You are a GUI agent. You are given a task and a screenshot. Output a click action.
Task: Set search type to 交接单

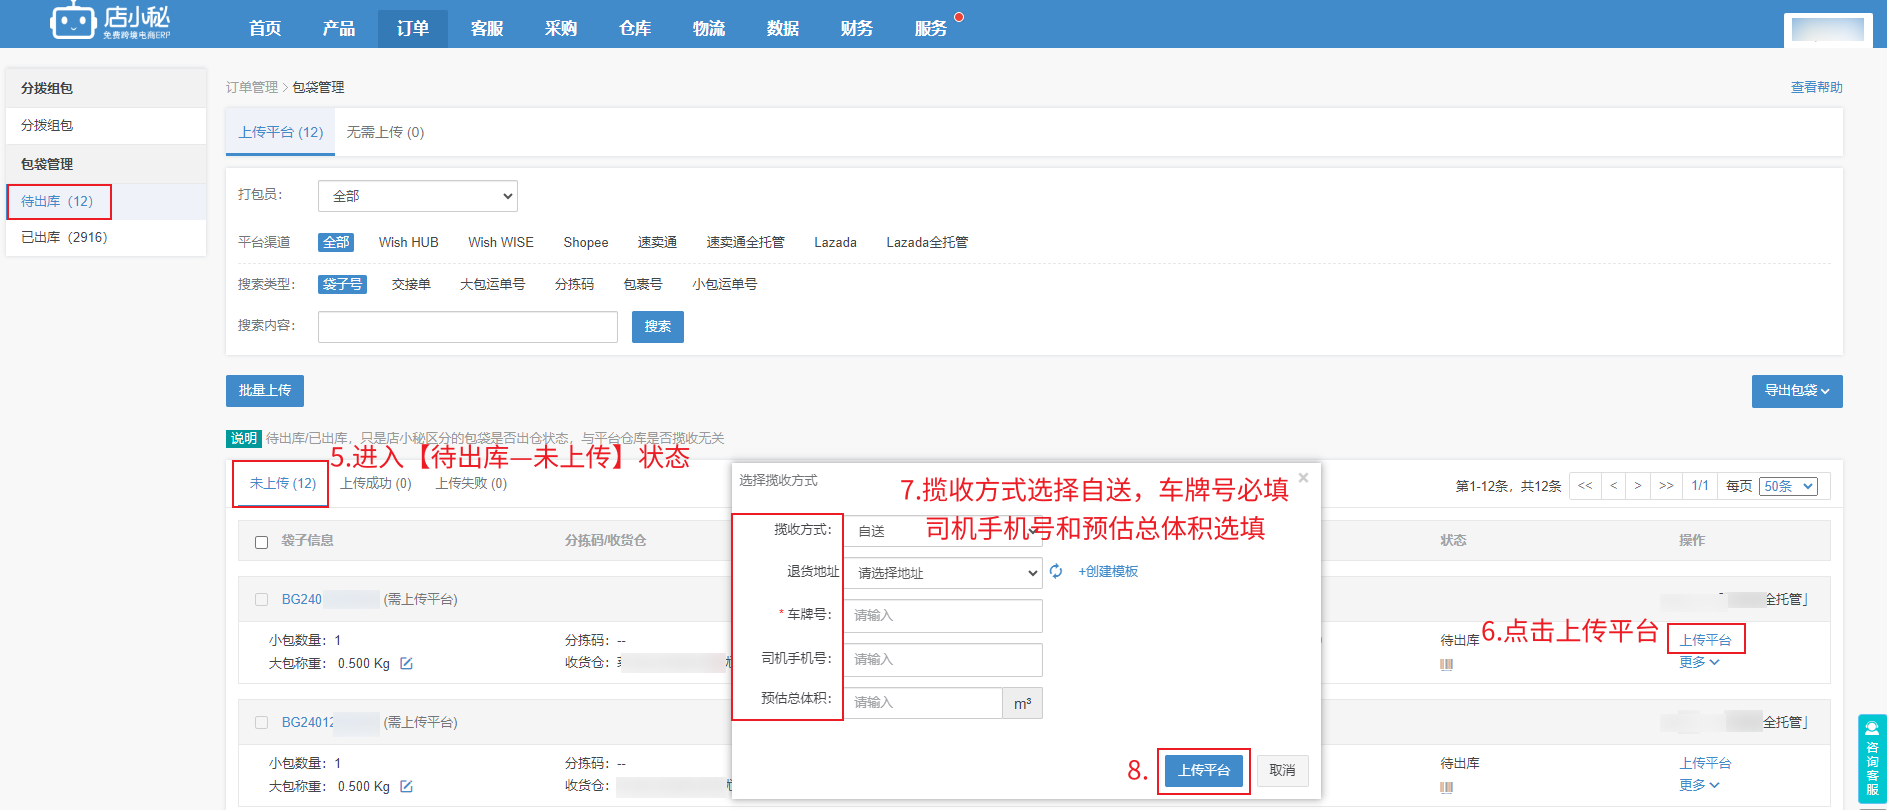[x=411, y=284]
